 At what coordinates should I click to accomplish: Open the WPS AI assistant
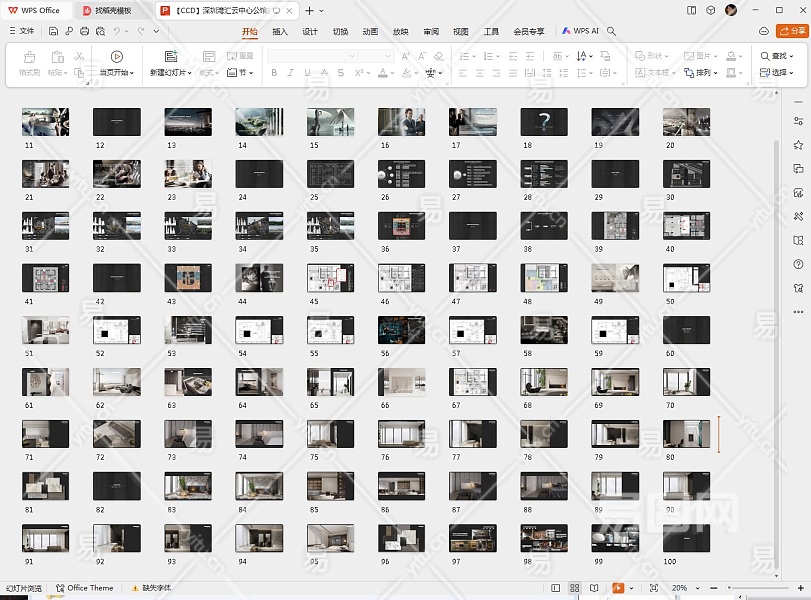tap(580, 31)
